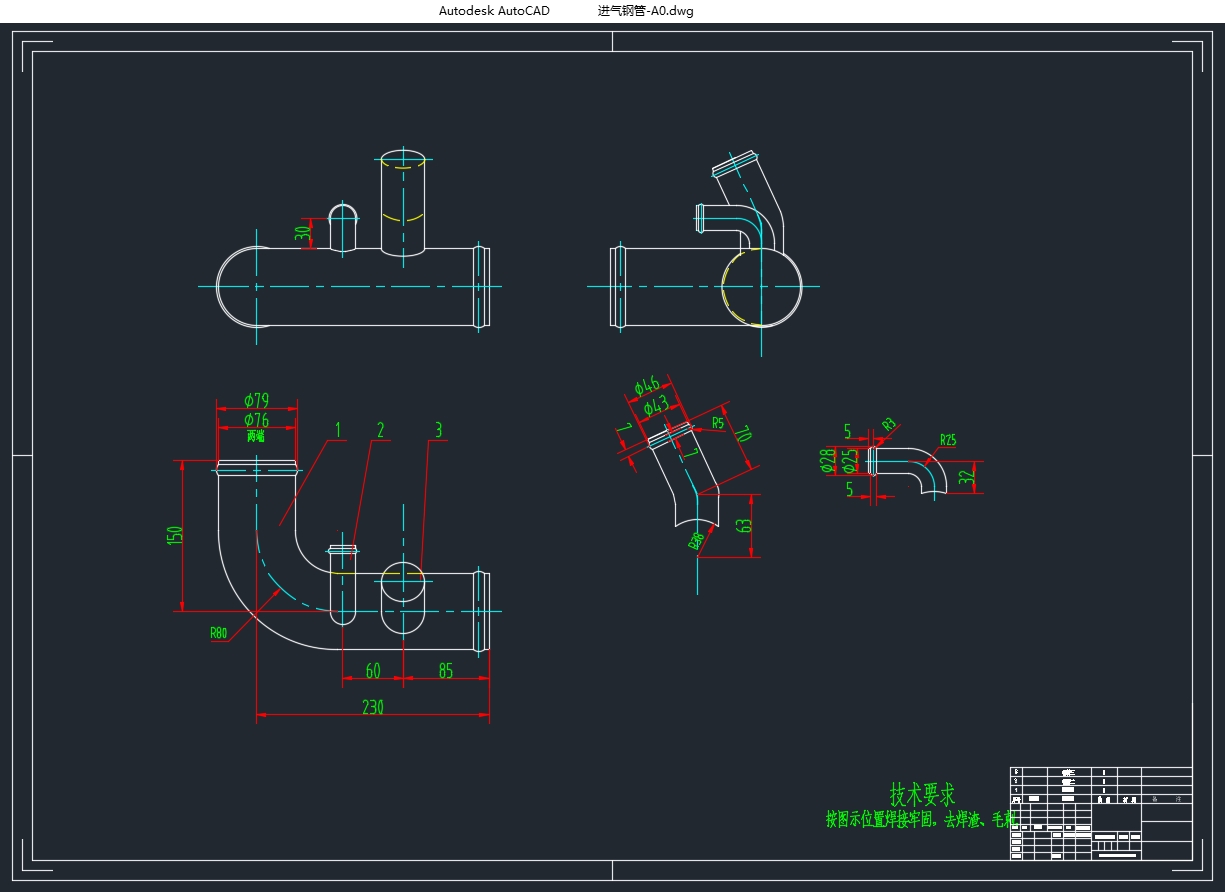
Task: Click the 30 dimension in top-left view
Action: point(302,235)
